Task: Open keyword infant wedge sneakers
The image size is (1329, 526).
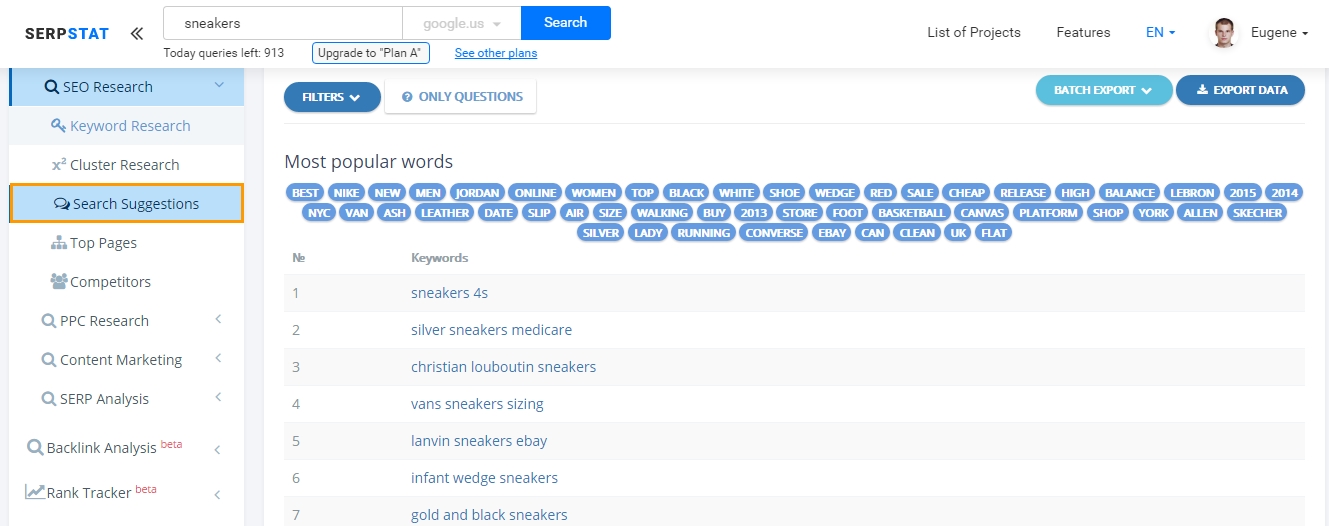Action: pos(484,478)
